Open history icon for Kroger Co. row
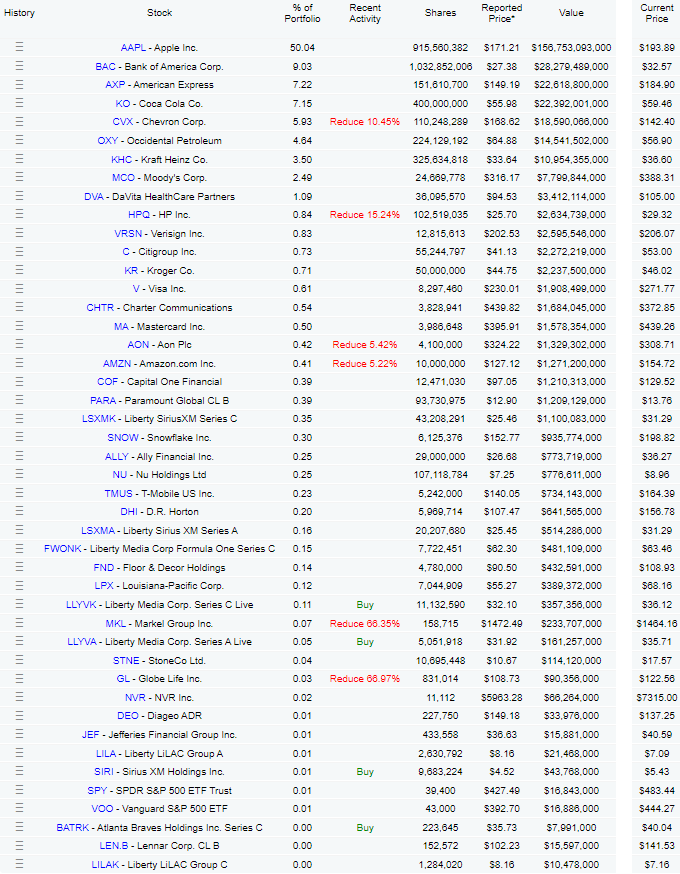This screenshot has height=874, width=680. point(20,270)
